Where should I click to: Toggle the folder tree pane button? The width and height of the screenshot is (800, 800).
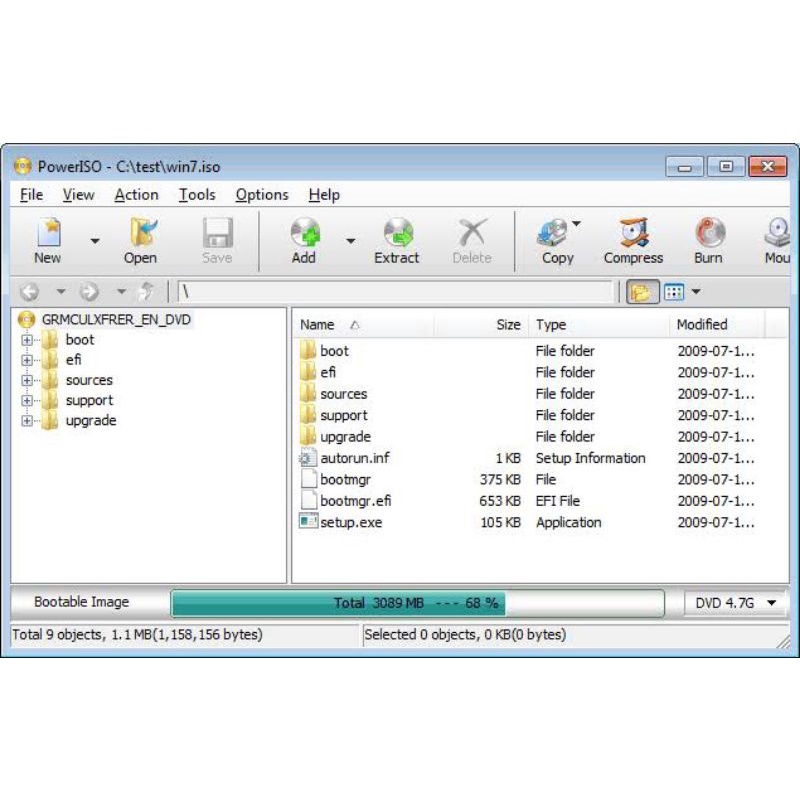pyautogui.click(x=642, y=292)
